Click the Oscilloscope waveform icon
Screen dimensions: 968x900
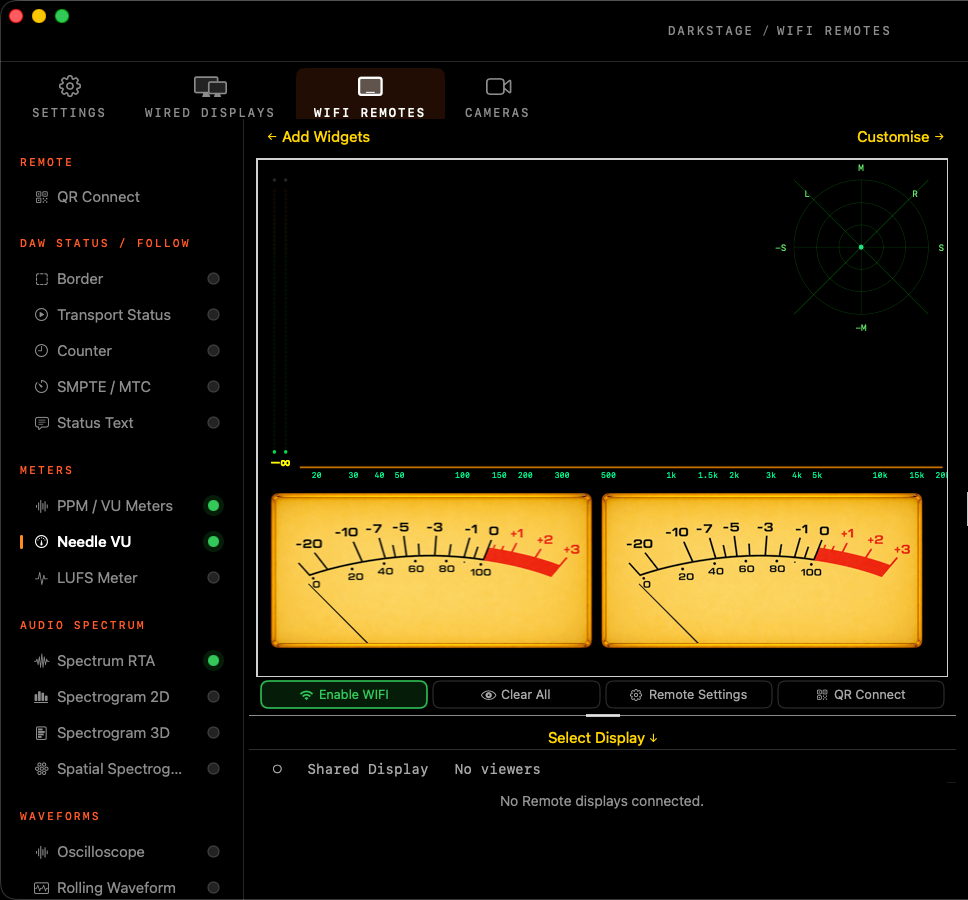tap(41, 852)
